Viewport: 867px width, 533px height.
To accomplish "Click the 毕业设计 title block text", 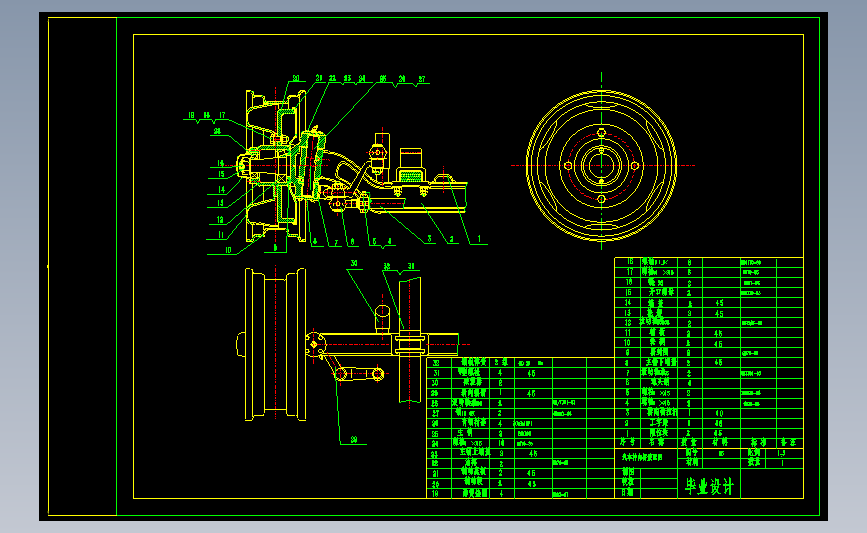I will coord(709,486).
